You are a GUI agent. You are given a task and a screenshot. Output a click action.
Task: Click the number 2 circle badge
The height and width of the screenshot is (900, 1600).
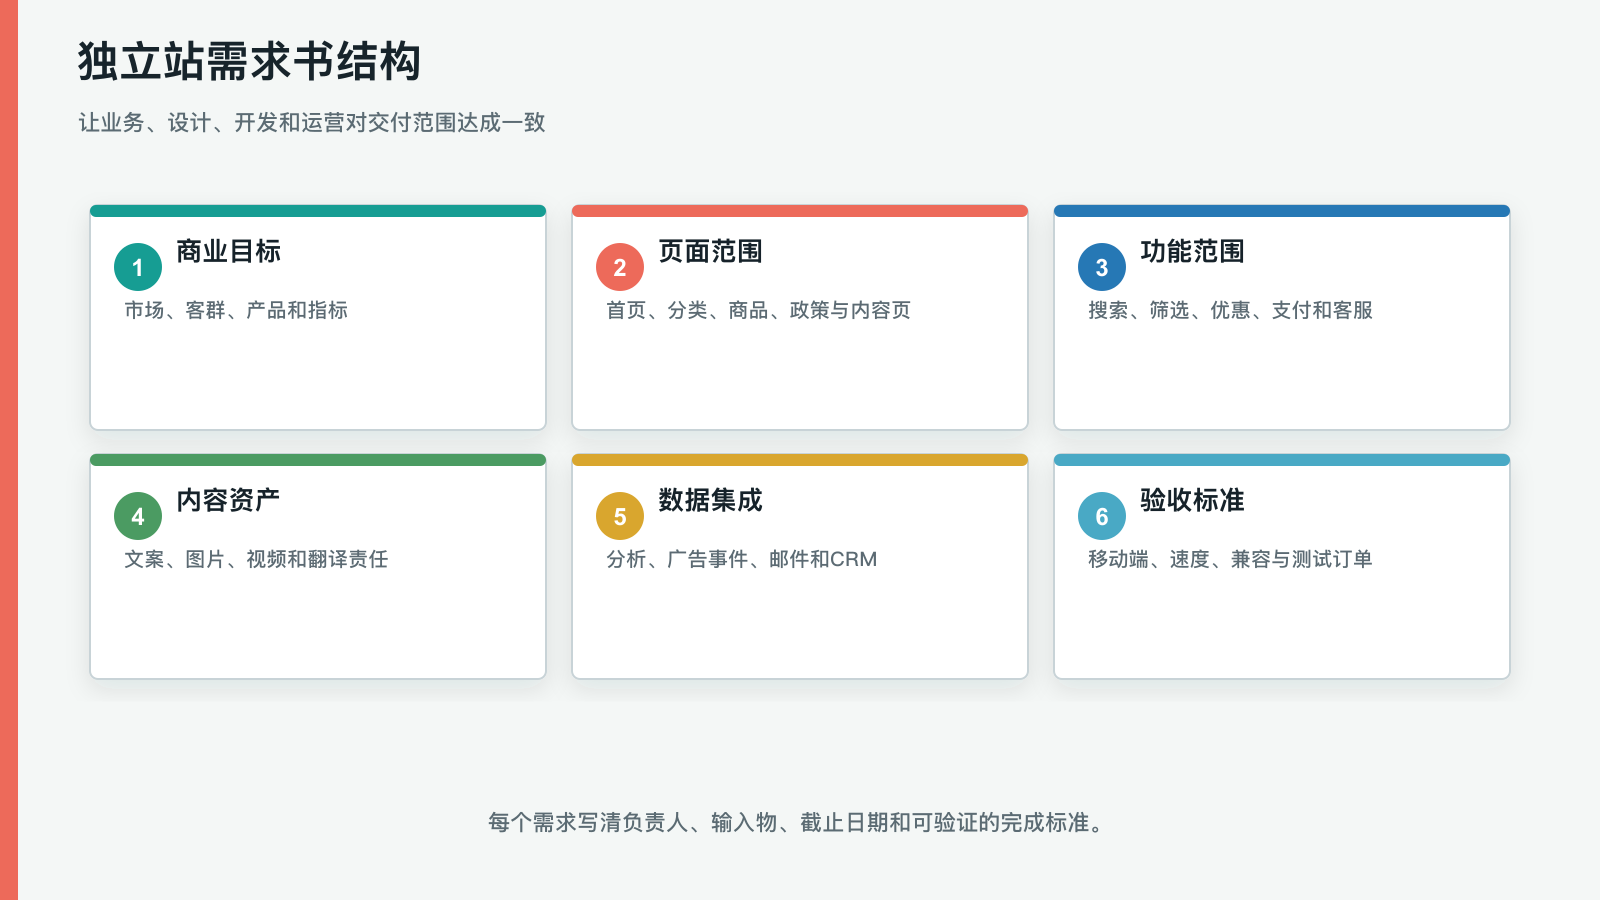(620, 267)
